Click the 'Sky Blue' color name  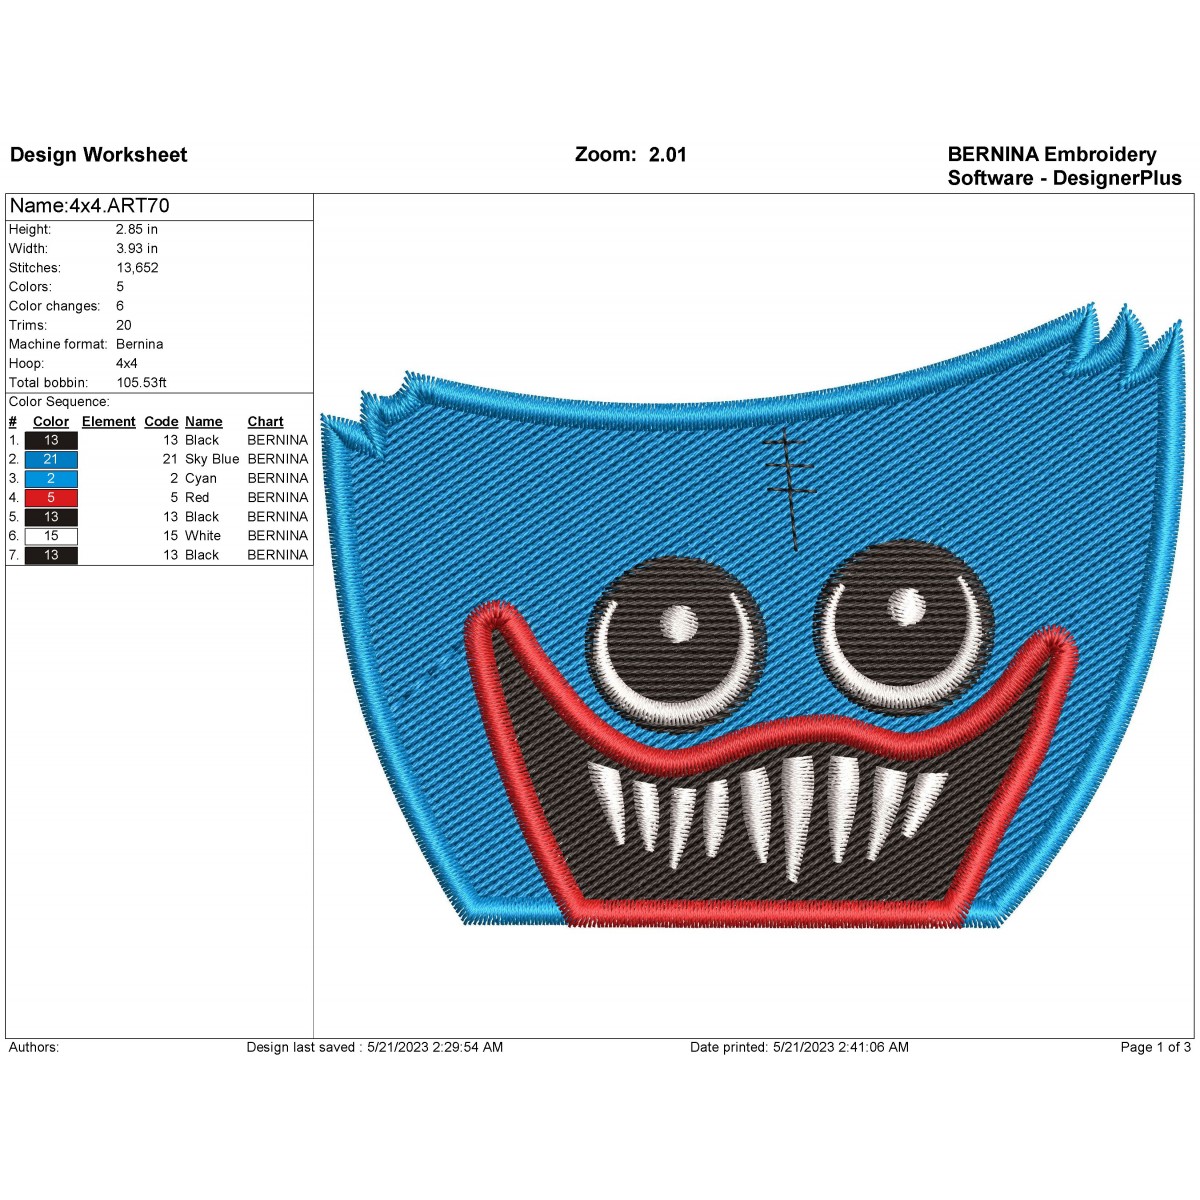(x=212, y=459)
